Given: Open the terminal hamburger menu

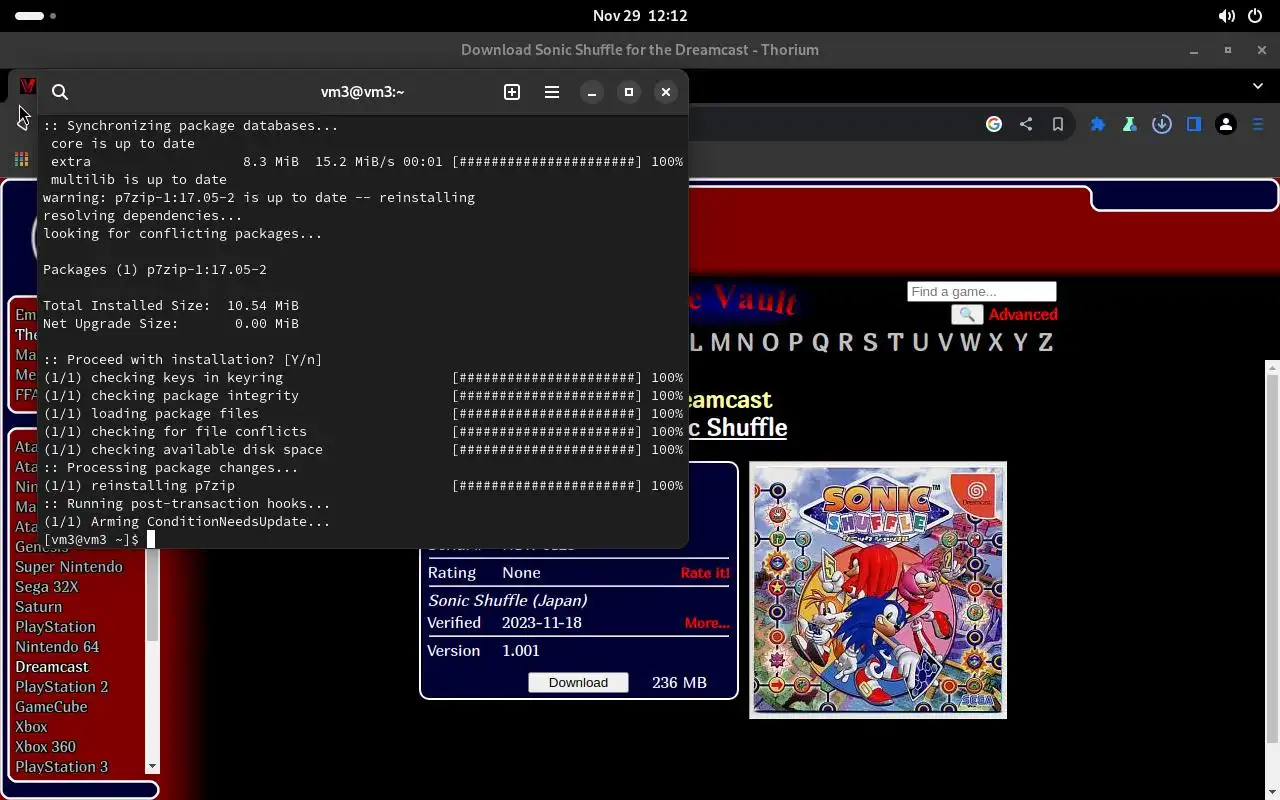Looking at the screenshot, I should coord(552,92).
